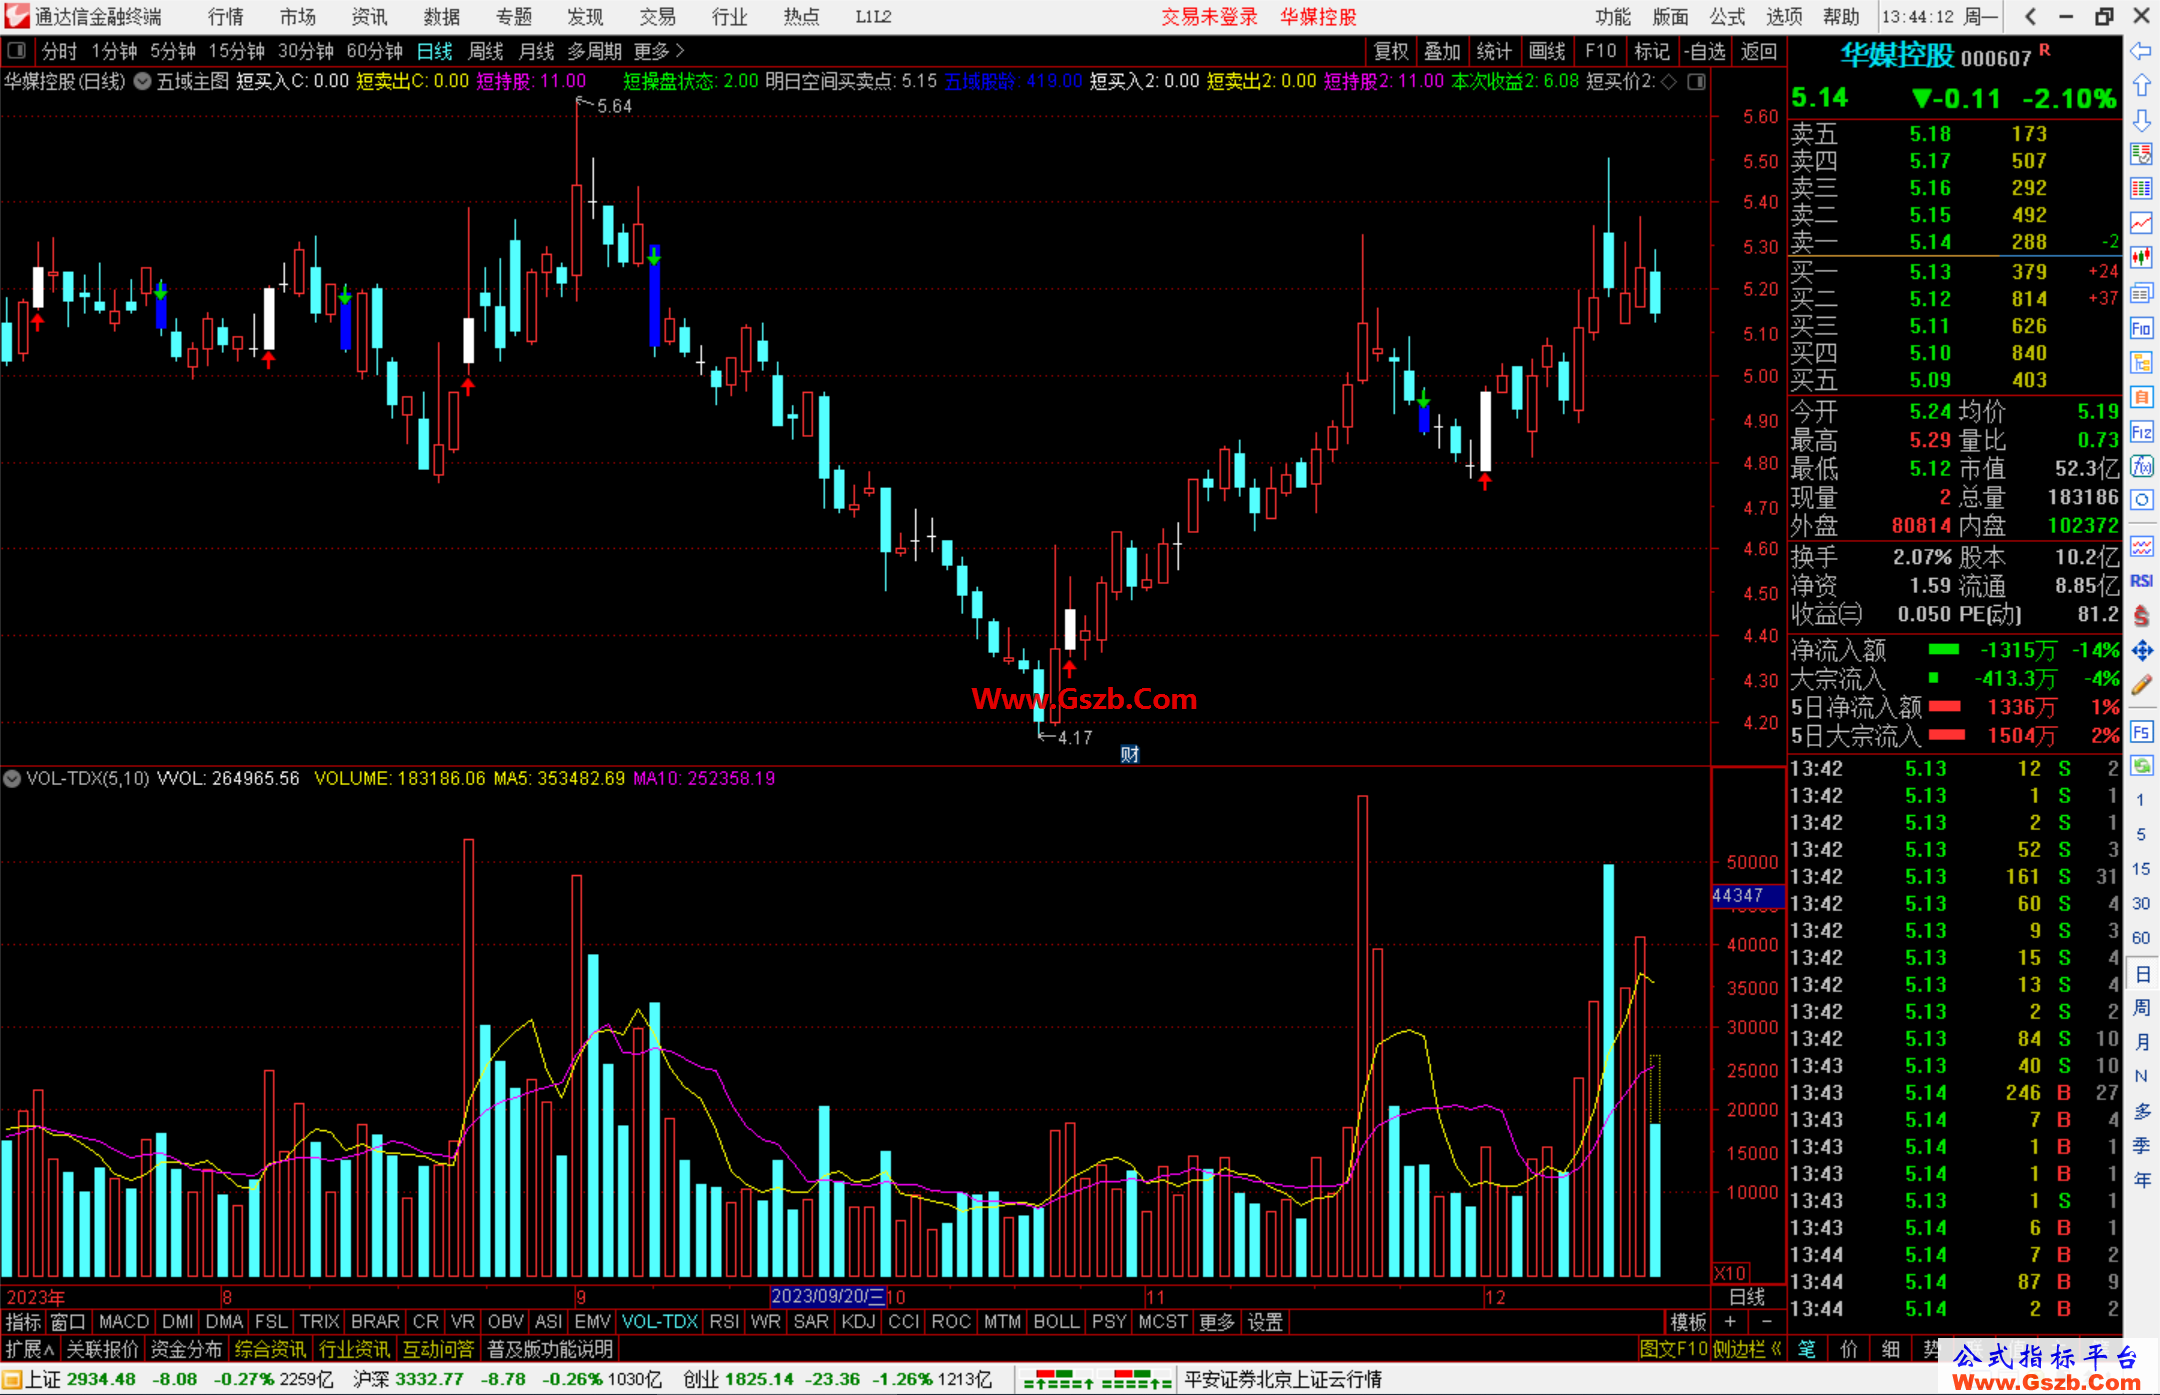Open the 选项 options menu

(x=1784, y=17)
